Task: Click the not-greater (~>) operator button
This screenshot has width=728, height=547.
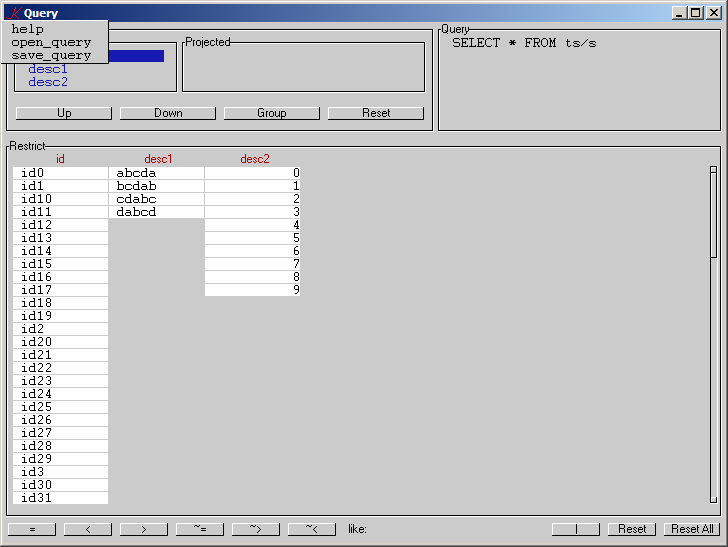Action: point(255,529)
